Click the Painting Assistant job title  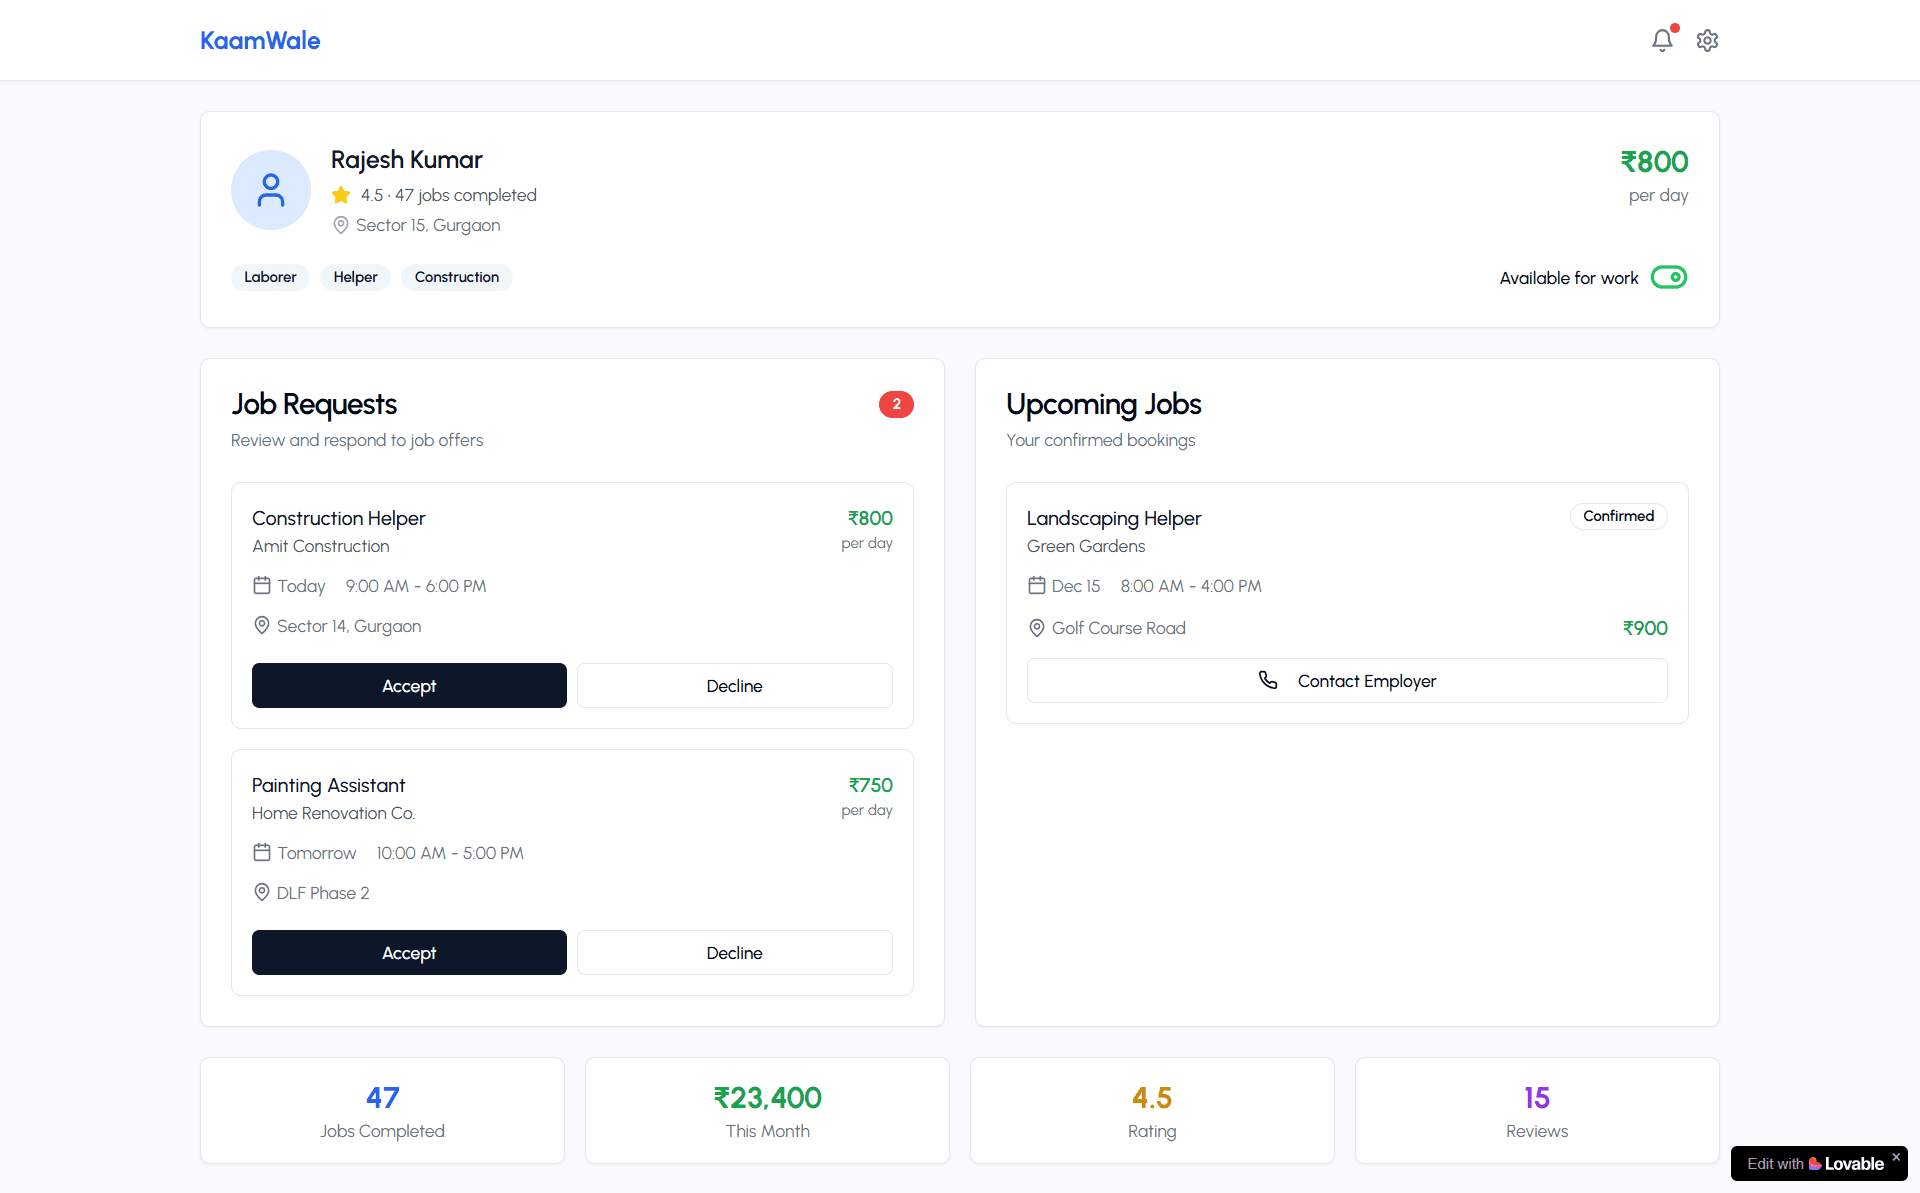click(x=328, y=785)
